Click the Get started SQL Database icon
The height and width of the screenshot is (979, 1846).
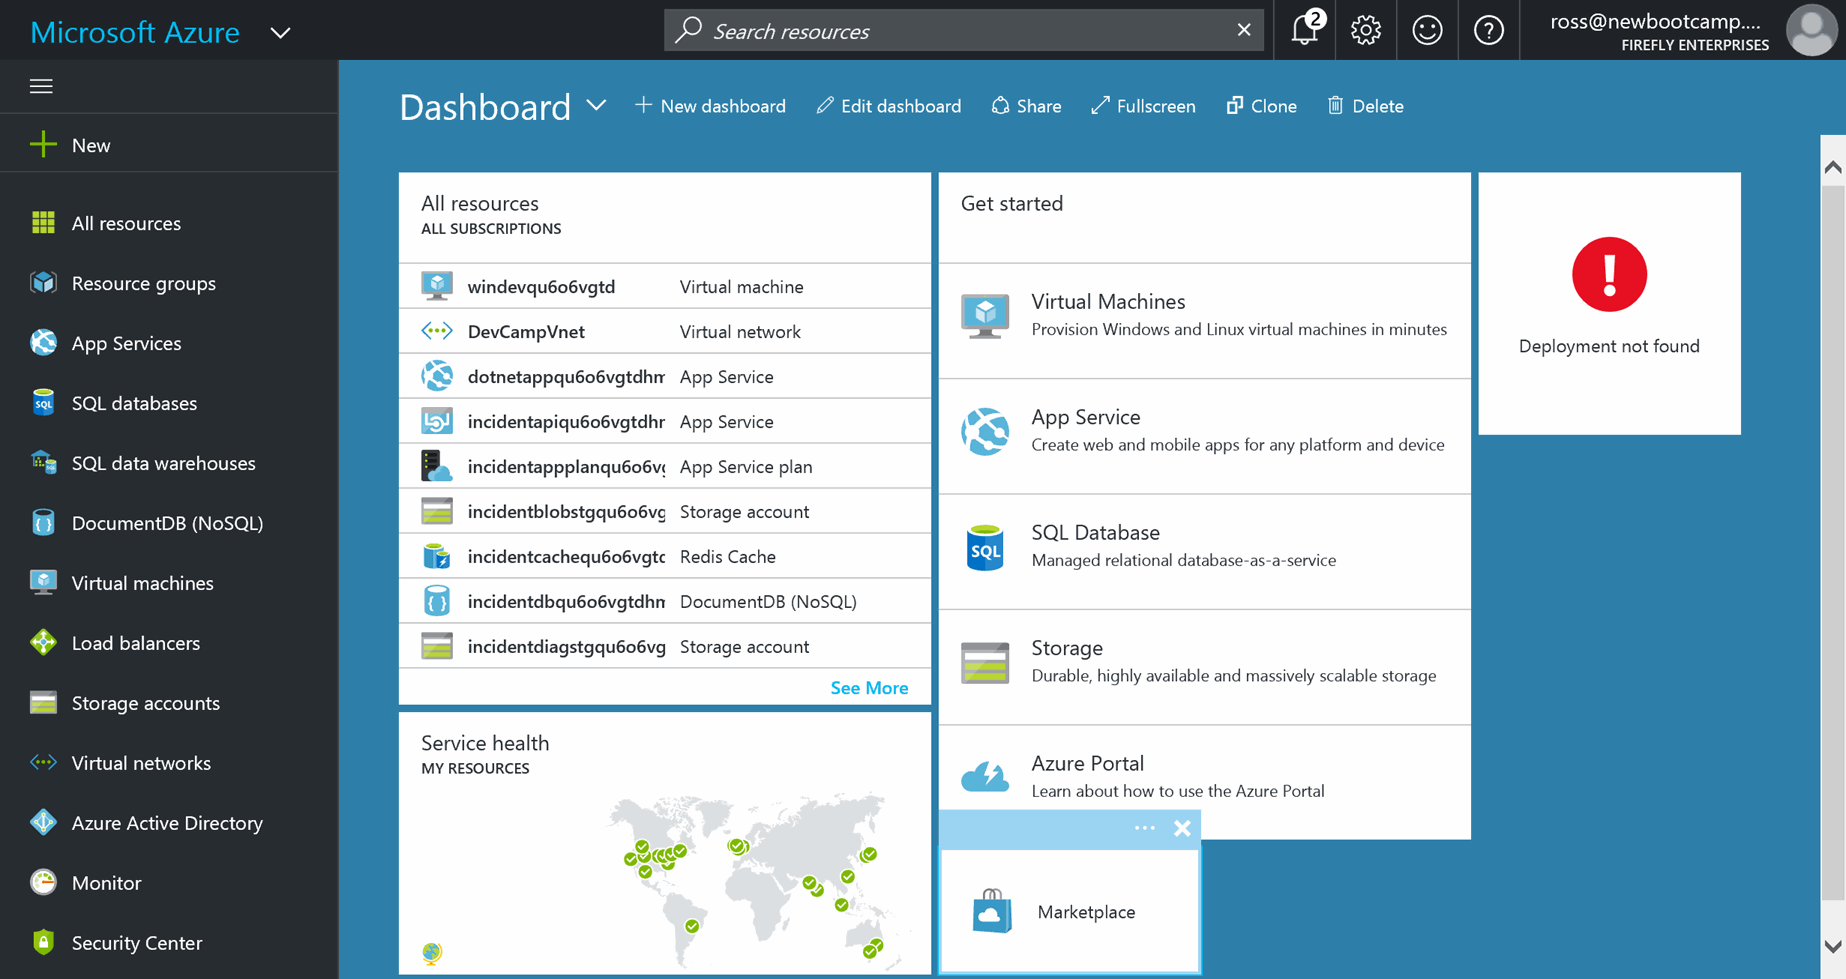[985, 547]
